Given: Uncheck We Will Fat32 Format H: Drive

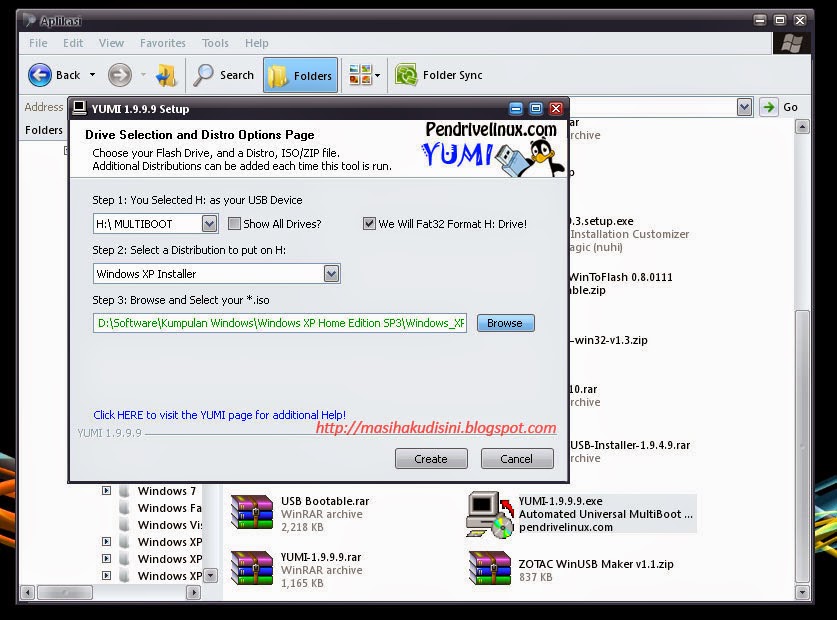Looking at the screenshot, I should coord(369,223).
